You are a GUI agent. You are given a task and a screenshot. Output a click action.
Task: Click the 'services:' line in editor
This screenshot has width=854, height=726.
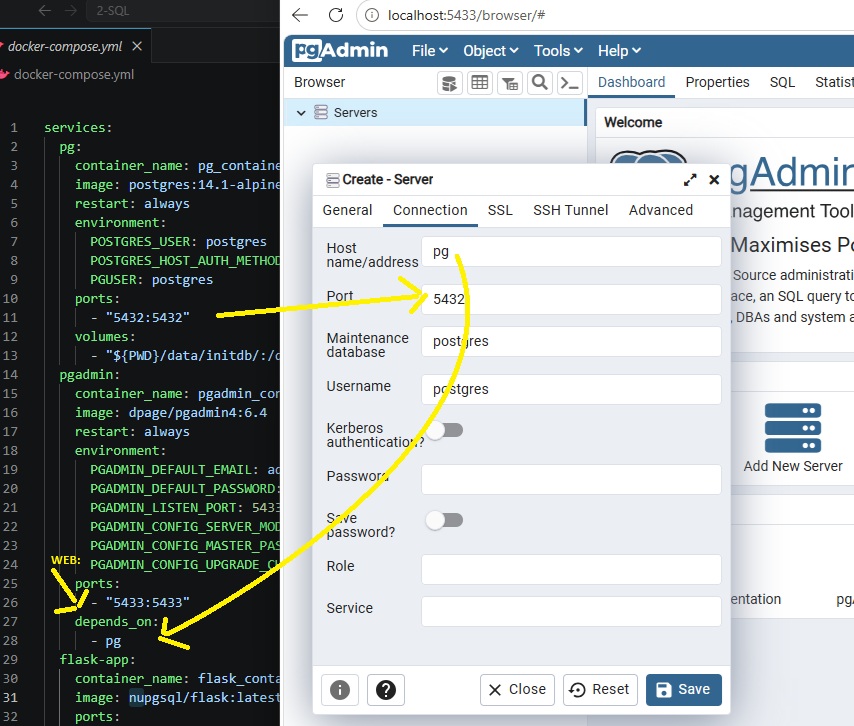point(78,127)
